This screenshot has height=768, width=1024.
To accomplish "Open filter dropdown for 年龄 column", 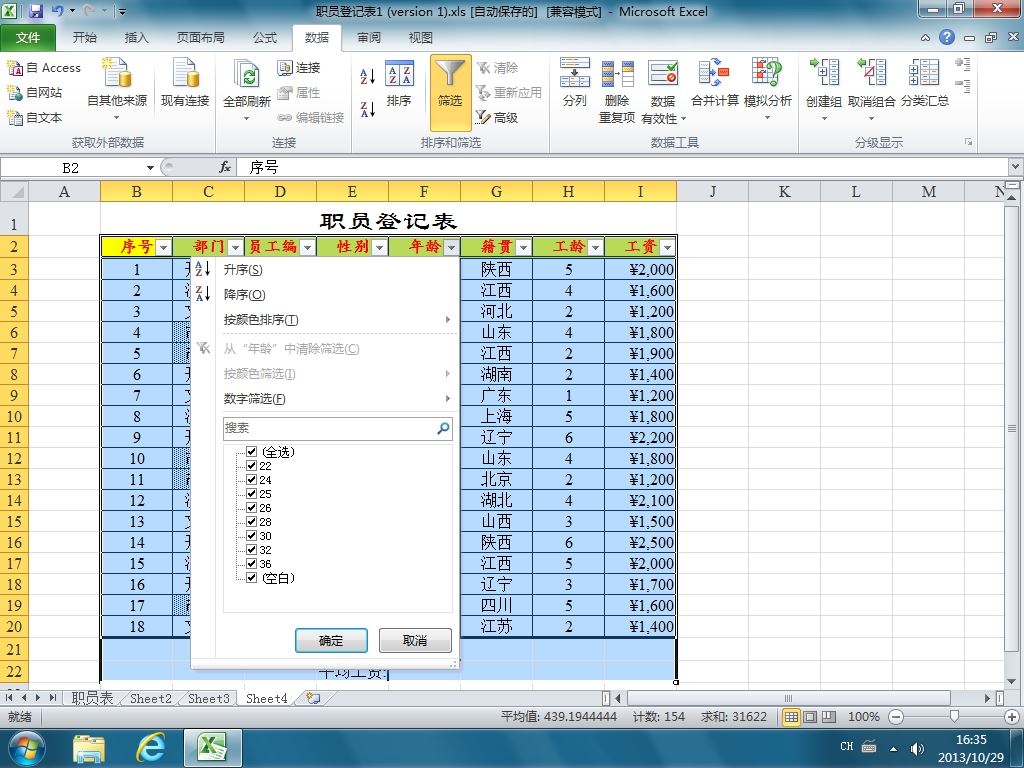I will pos(451,248).
